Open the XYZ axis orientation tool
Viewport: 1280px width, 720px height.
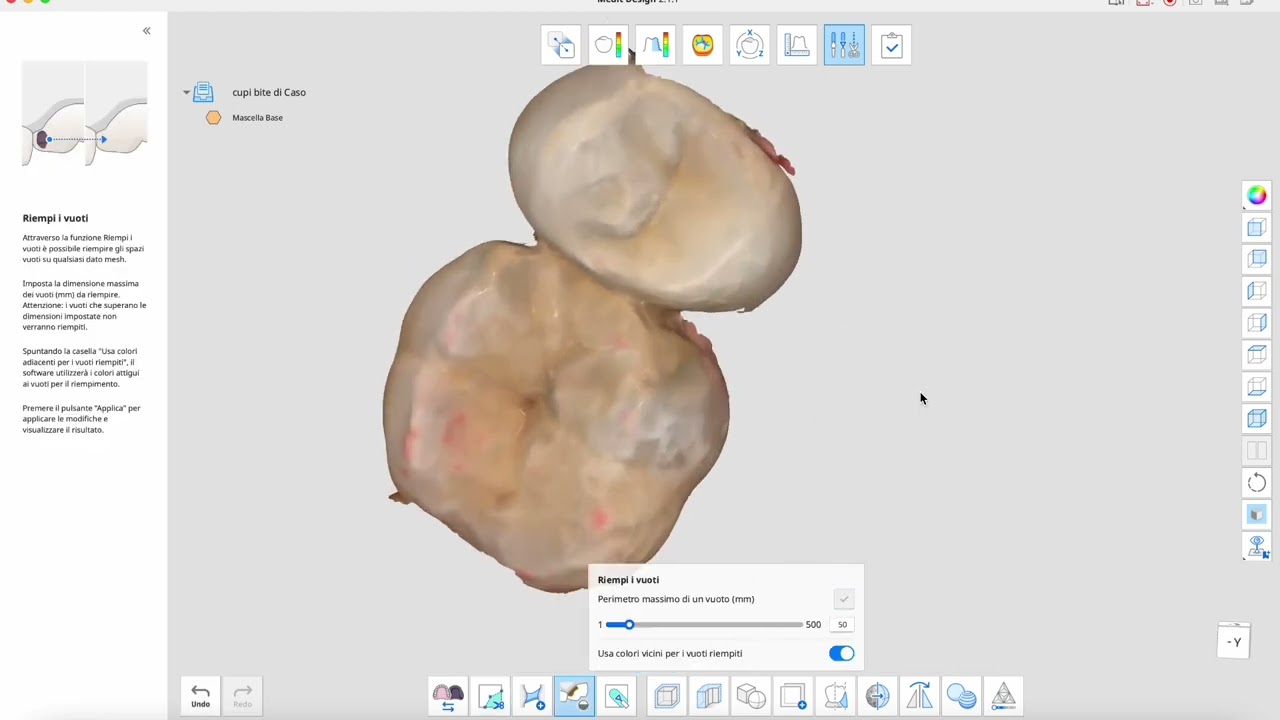[750, 45]
